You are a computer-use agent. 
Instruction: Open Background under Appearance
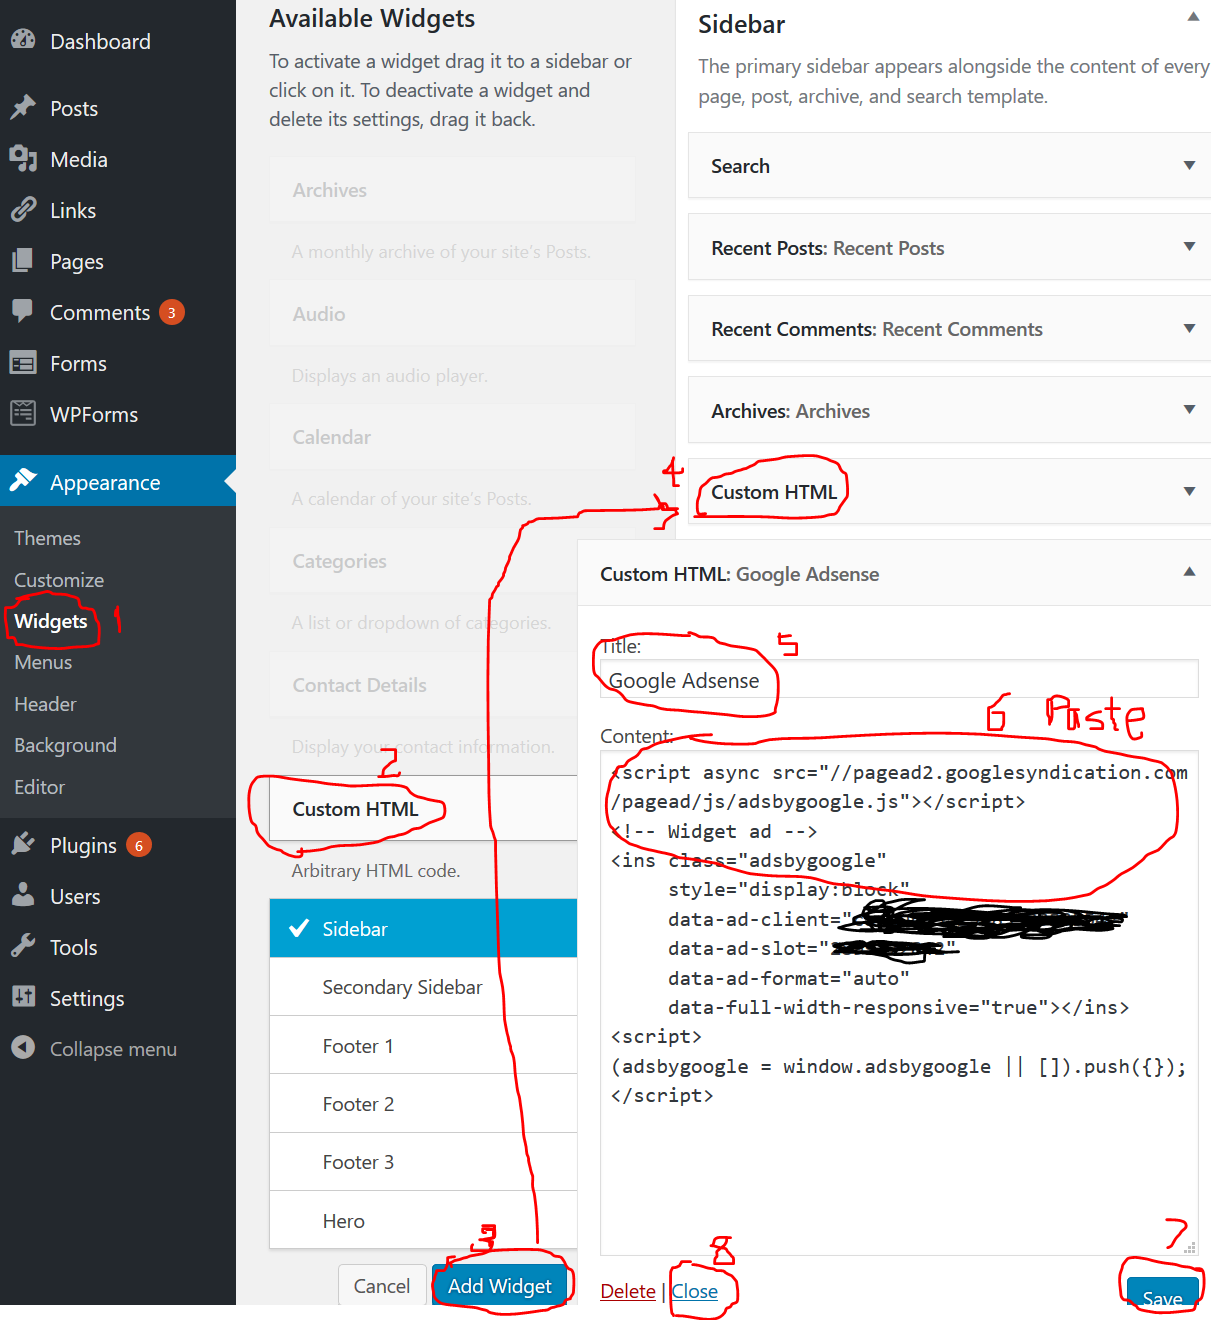[65, 745]
